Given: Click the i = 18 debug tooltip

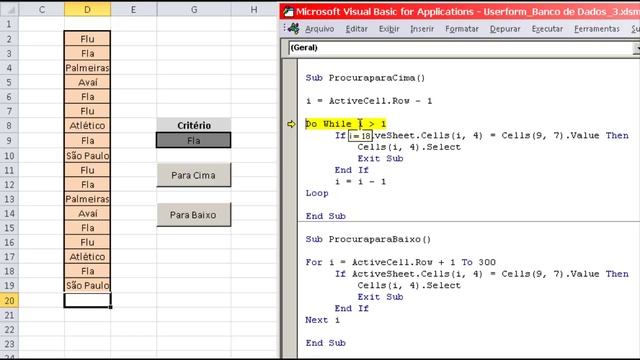Looking at the screenshot, I should (x=360, y=136).
